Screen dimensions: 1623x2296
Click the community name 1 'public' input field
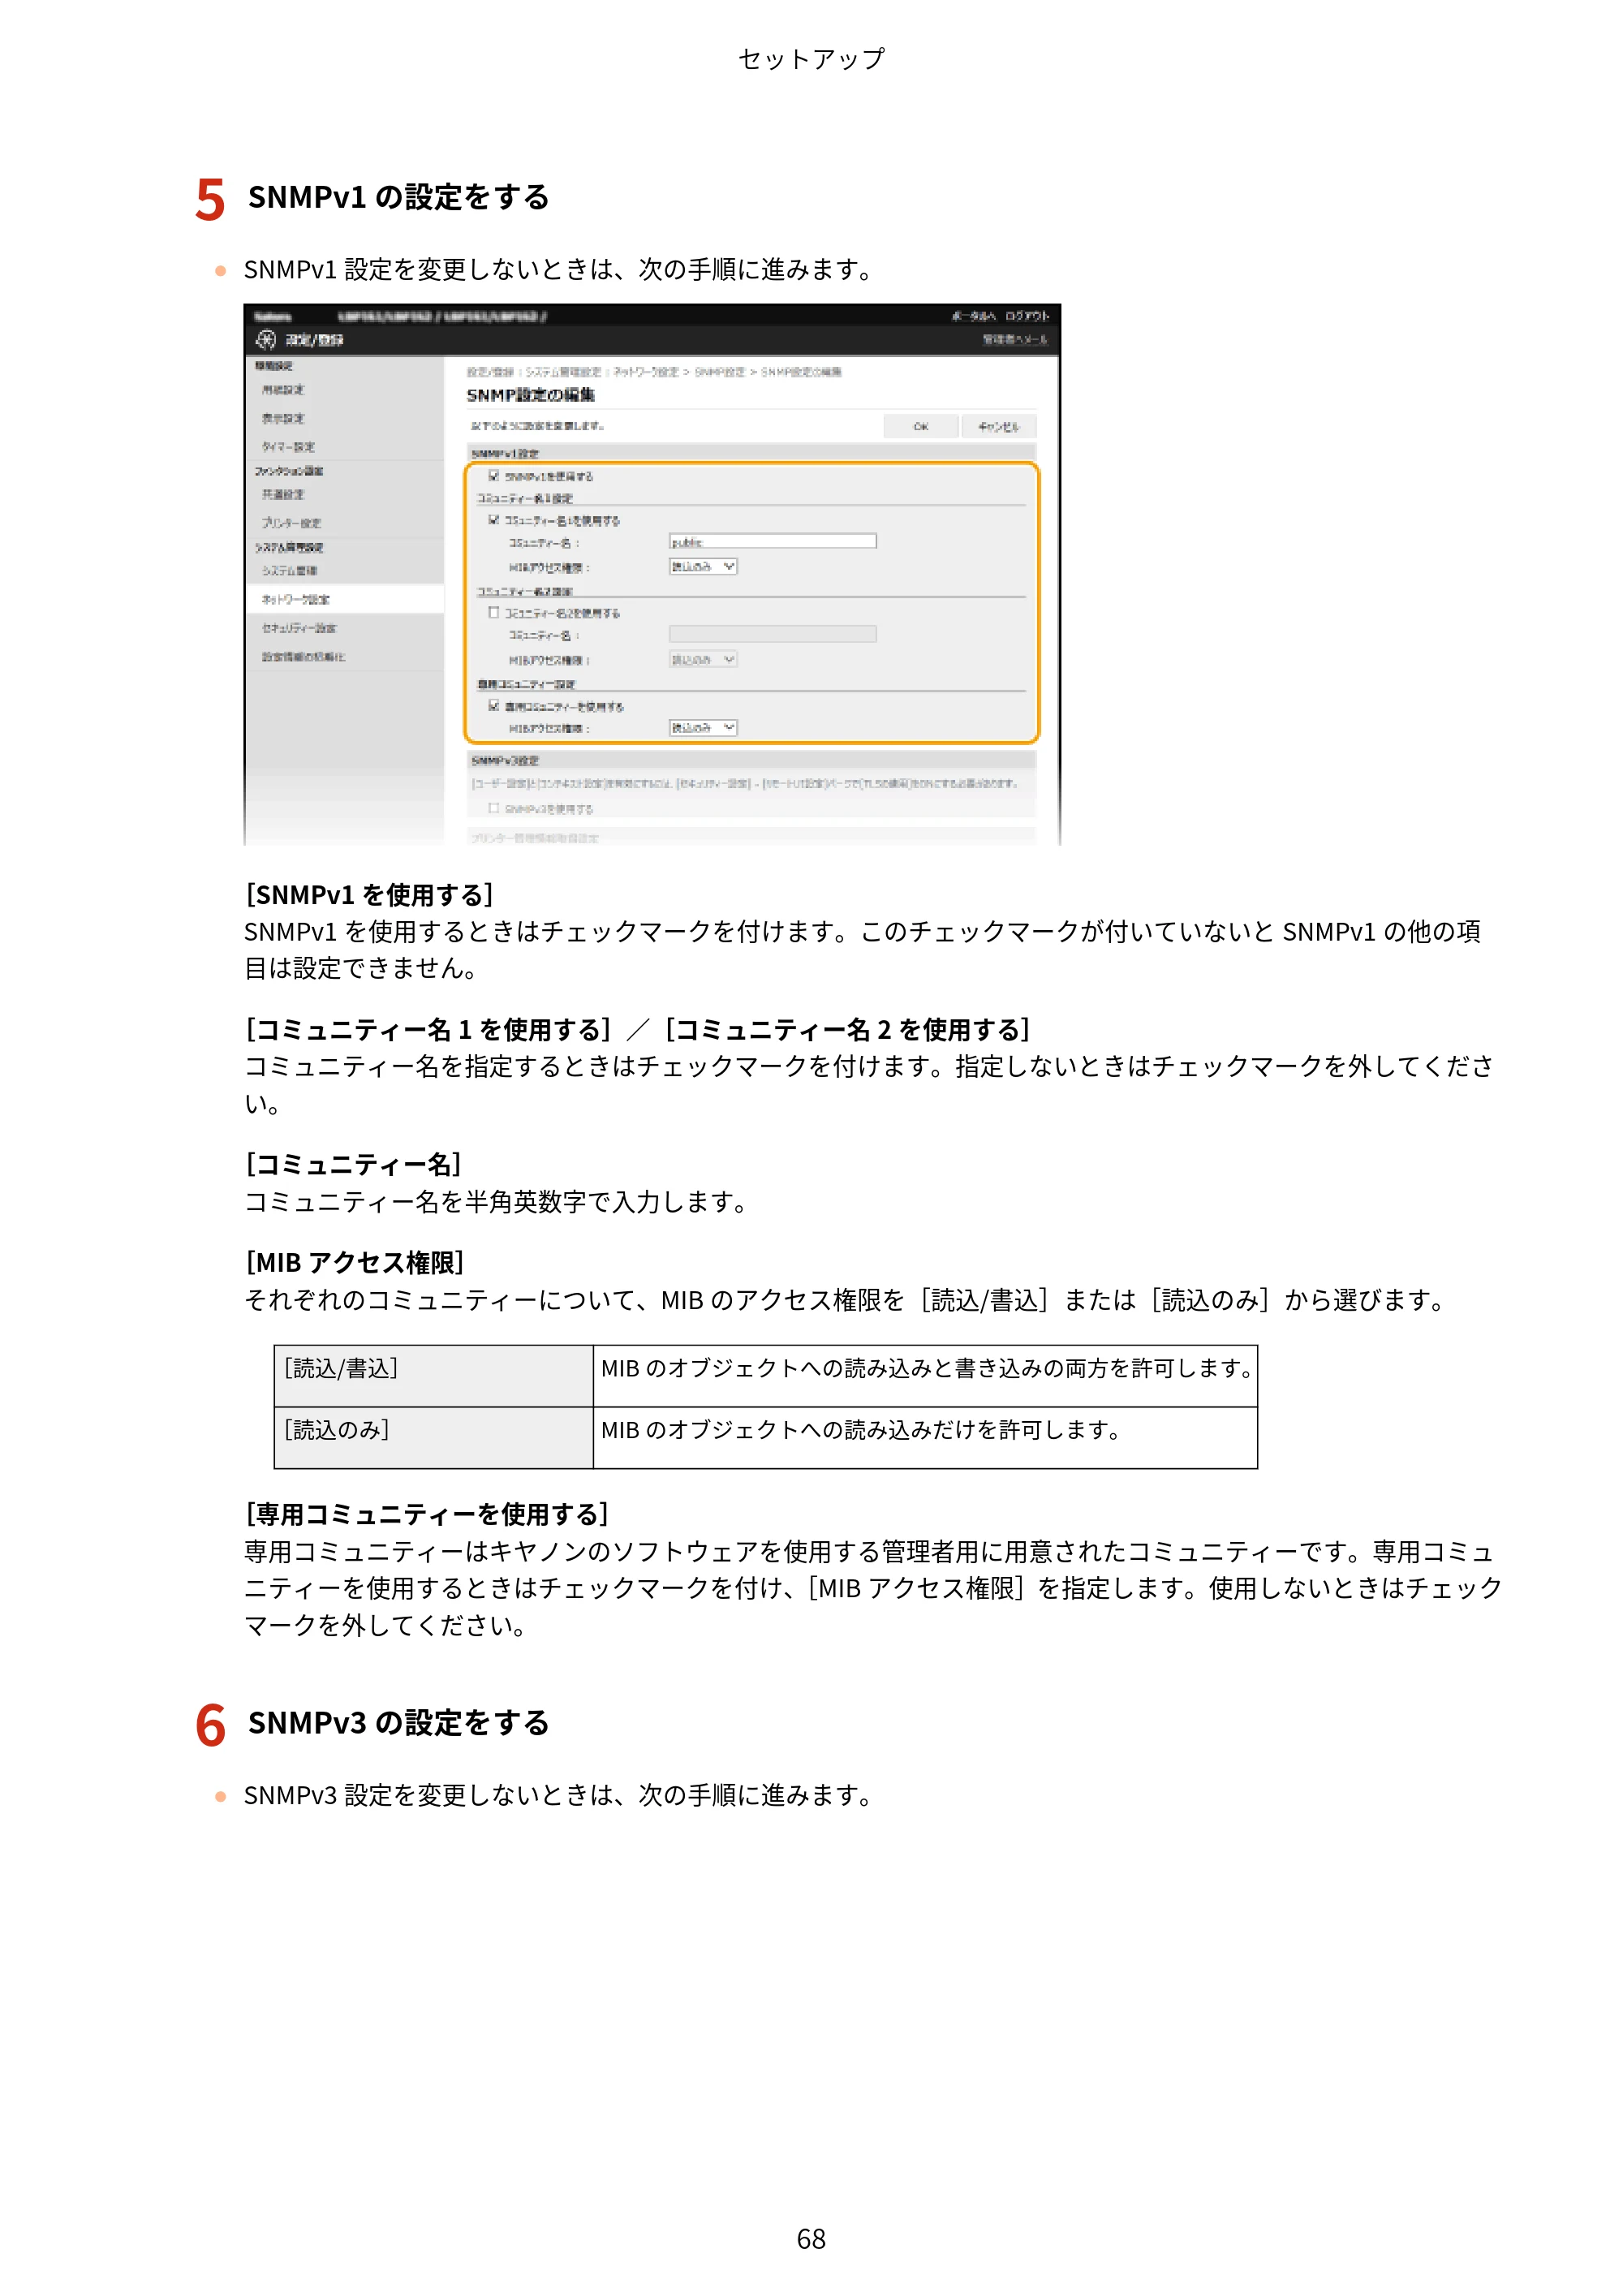[772, 542]
